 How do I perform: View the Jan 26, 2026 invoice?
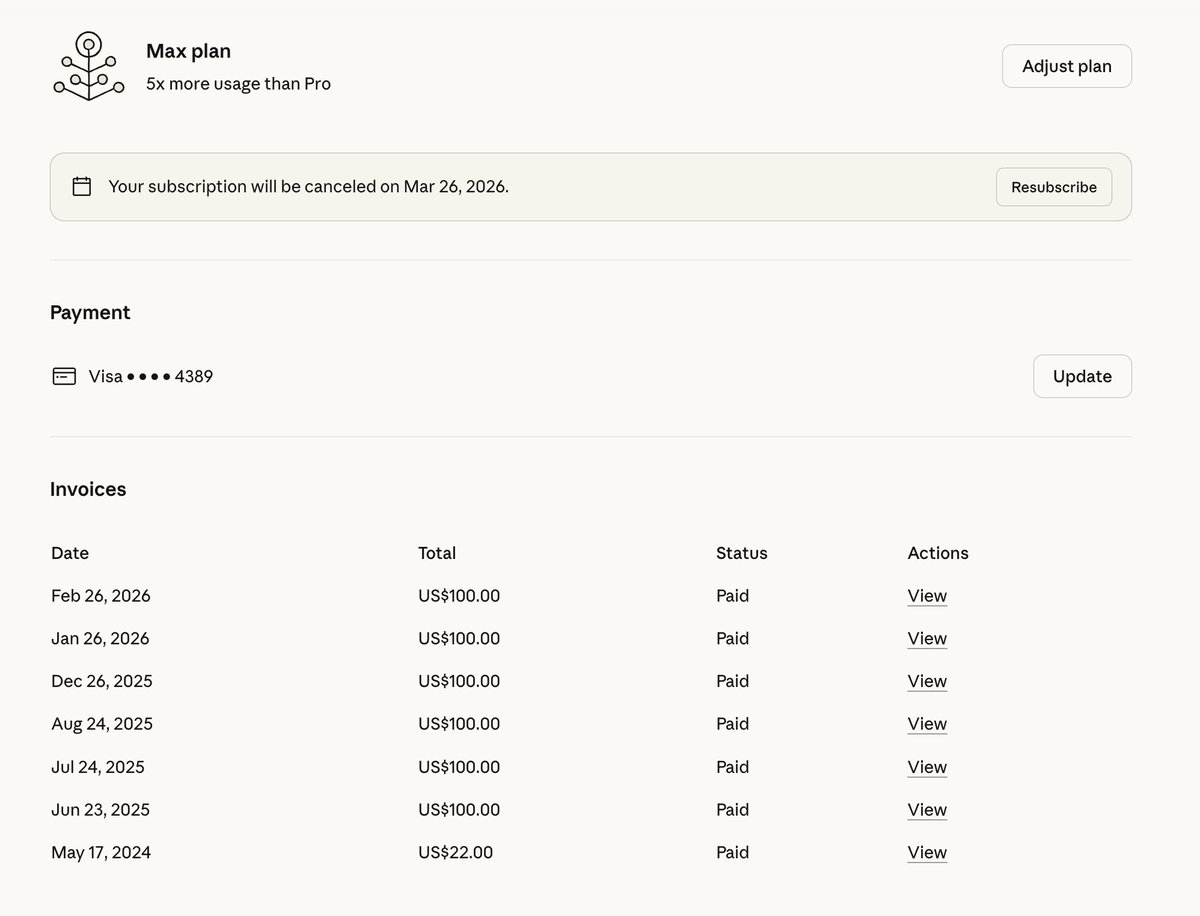click(x=927, y=638)
